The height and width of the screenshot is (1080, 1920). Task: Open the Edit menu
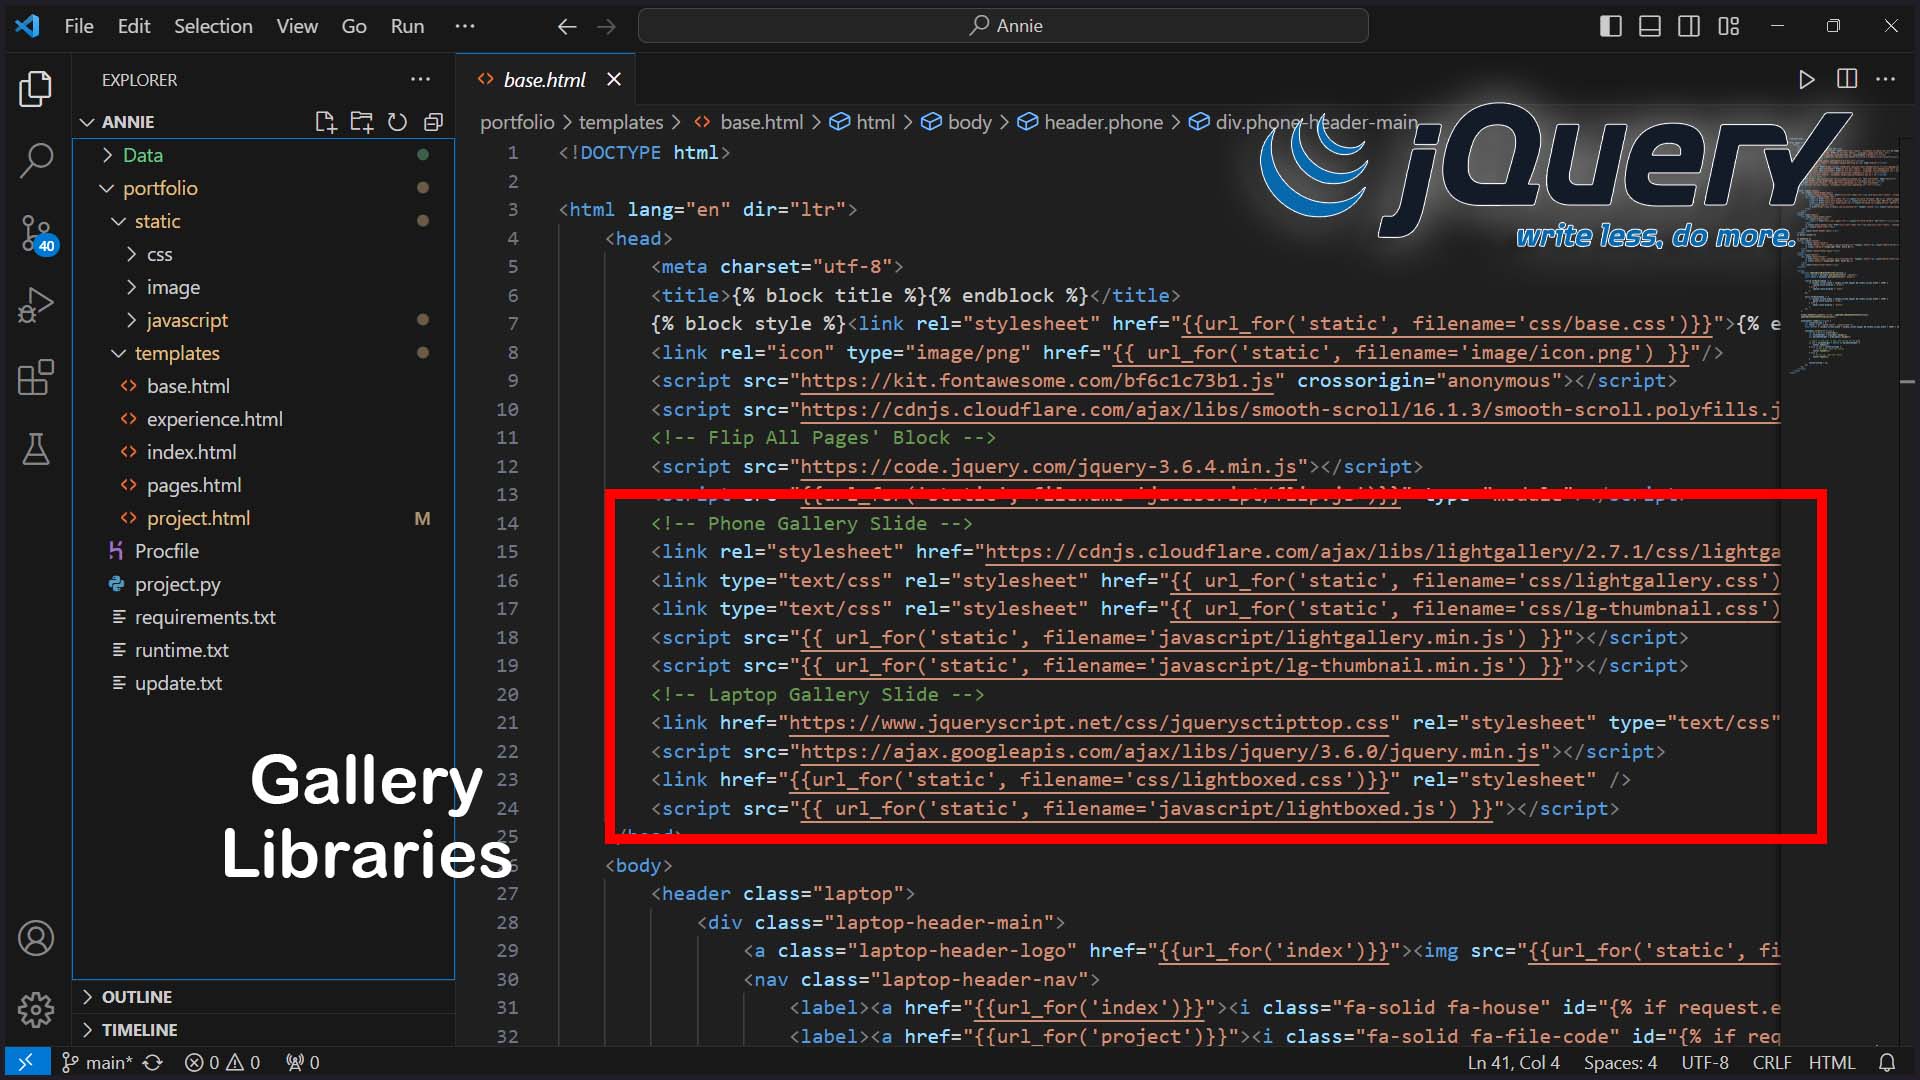[x=134, y=26]
